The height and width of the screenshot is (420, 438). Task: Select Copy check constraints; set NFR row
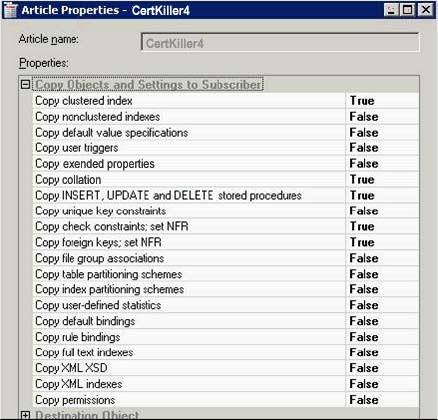pyautogui.click(x=226, y=226)
